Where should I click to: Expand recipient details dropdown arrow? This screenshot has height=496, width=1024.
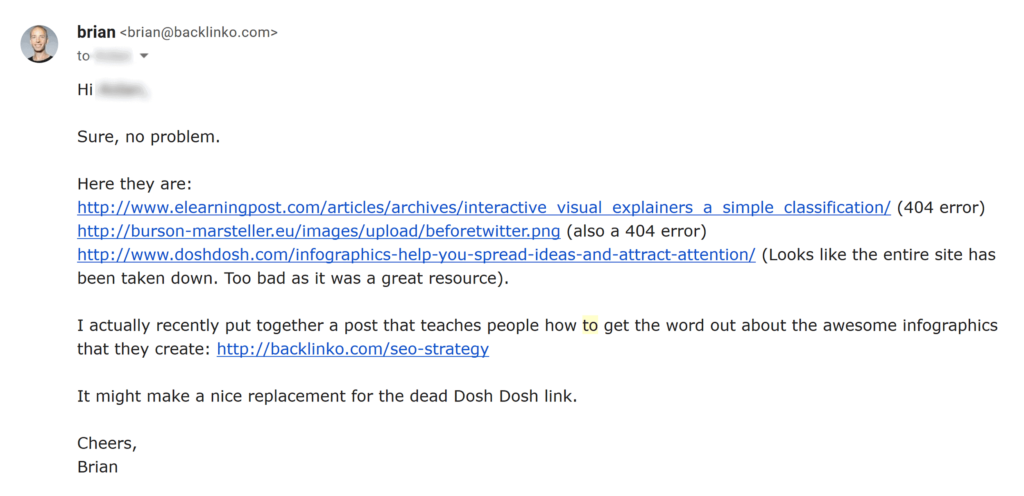pos(144,56)
